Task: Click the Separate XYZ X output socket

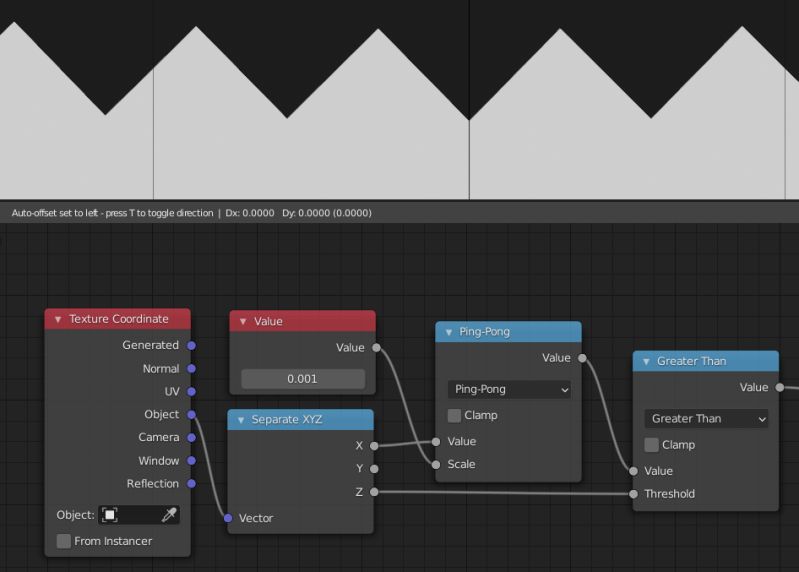Action: click(374, 446)
